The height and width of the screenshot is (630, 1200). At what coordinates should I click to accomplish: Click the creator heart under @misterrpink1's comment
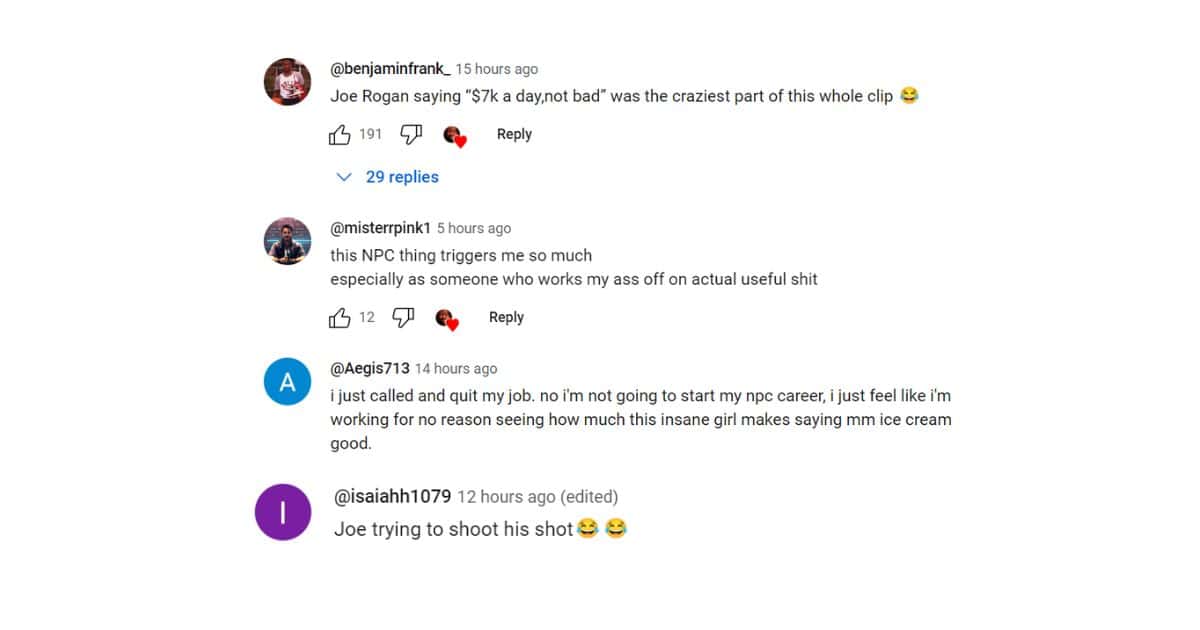pos(447,319)
